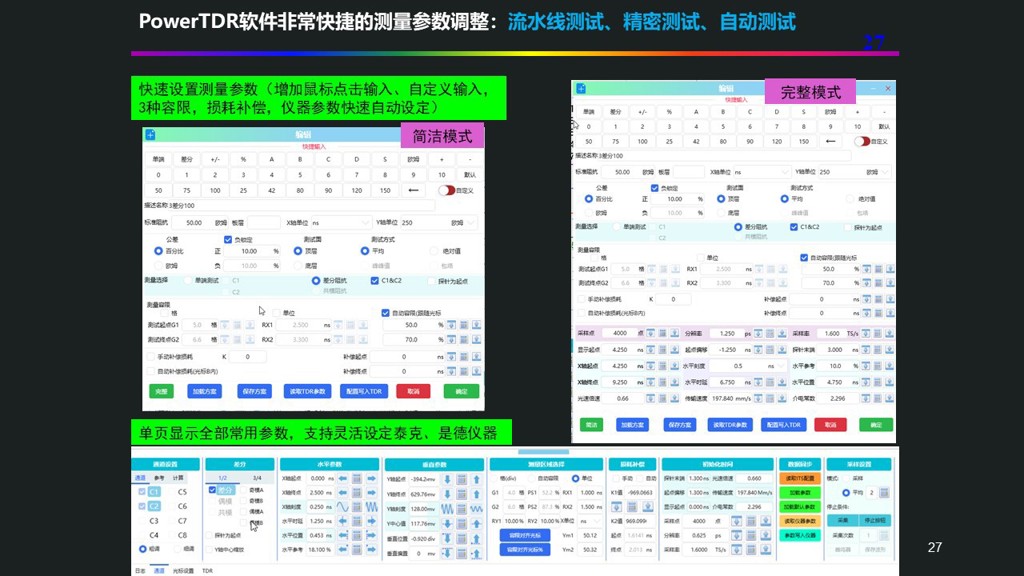
Task: Open keypad icon in 补偿终点 row, 简洁模式 window
Action: [x=464, y=371]
